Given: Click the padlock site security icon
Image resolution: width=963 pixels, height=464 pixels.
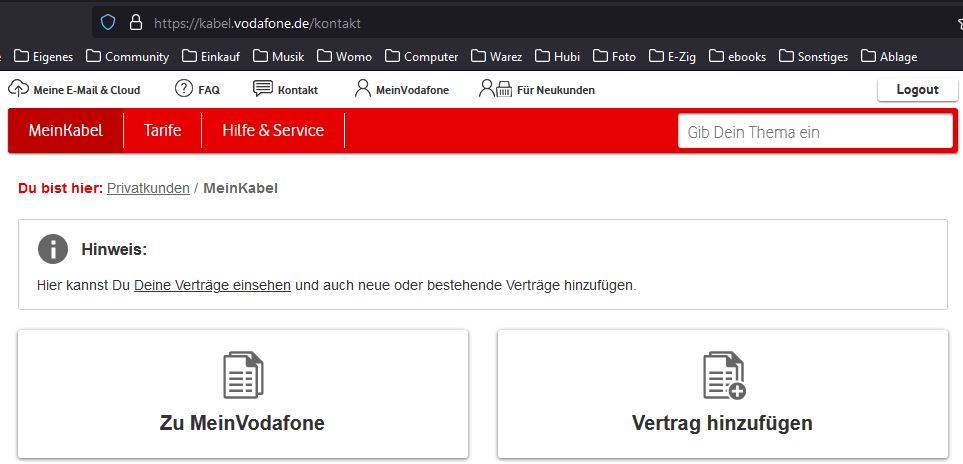Looking at the screenshot, I should (136, 23).
